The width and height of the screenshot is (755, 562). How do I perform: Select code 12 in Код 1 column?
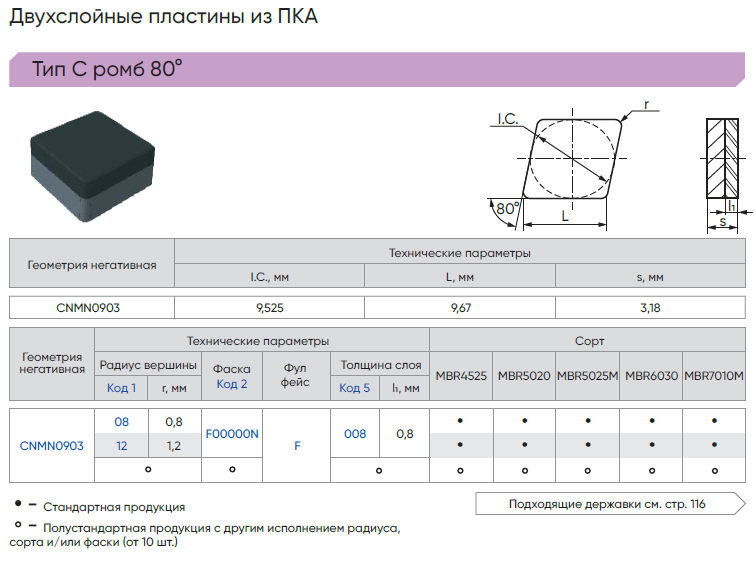[x=121, y=446]
